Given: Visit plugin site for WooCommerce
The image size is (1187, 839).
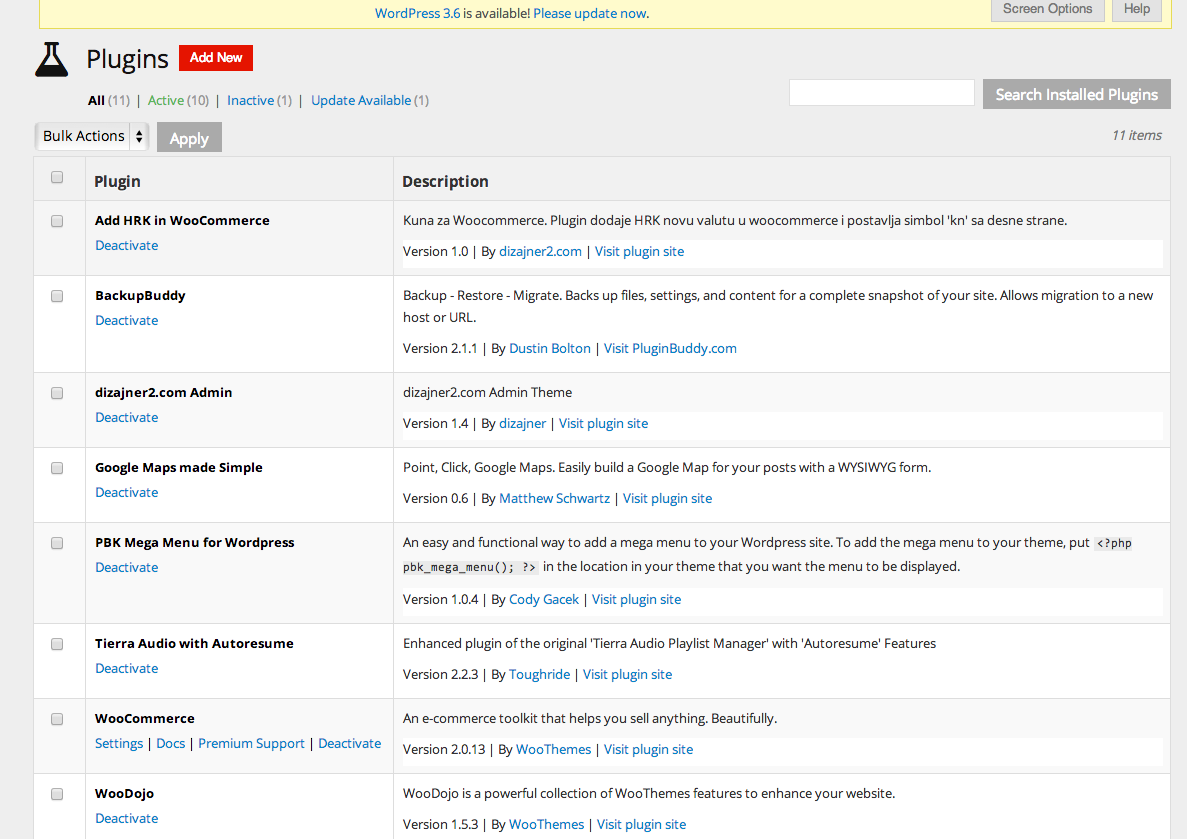Looking at the screenshot, I should point(649,749).
